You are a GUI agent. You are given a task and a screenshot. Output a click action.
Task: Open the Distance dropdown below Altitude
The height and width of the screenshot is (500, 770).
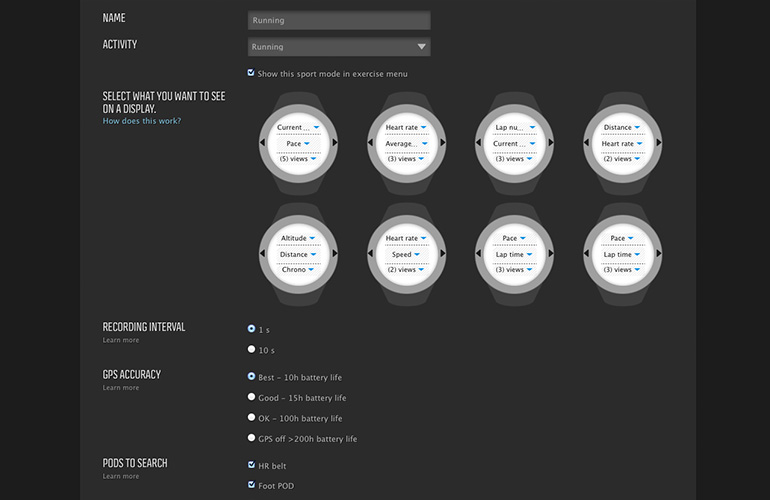298,254
